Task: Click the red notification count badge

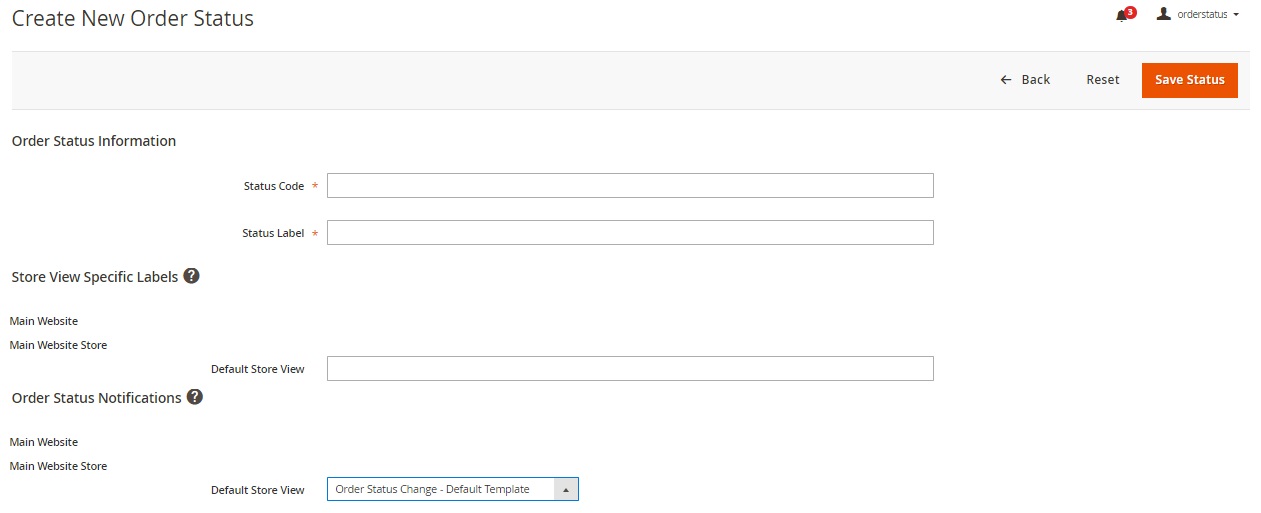Action: tap(1130, 12)
